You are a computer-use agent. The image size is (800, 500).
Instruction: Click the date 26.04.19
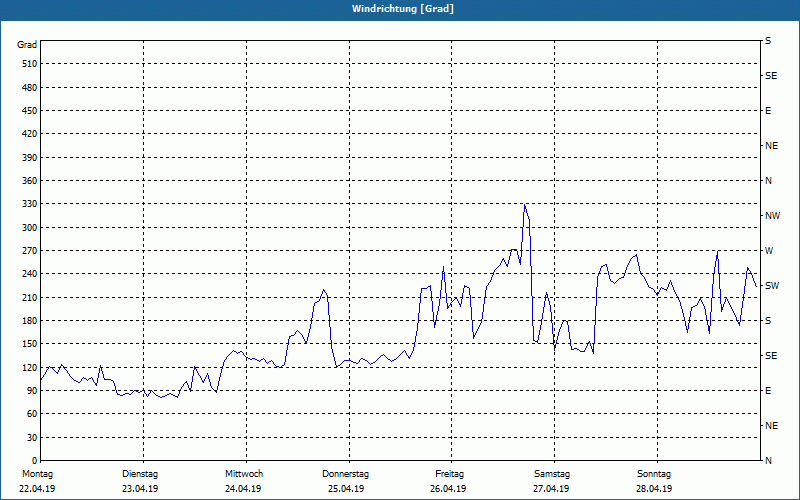(448, 489)
